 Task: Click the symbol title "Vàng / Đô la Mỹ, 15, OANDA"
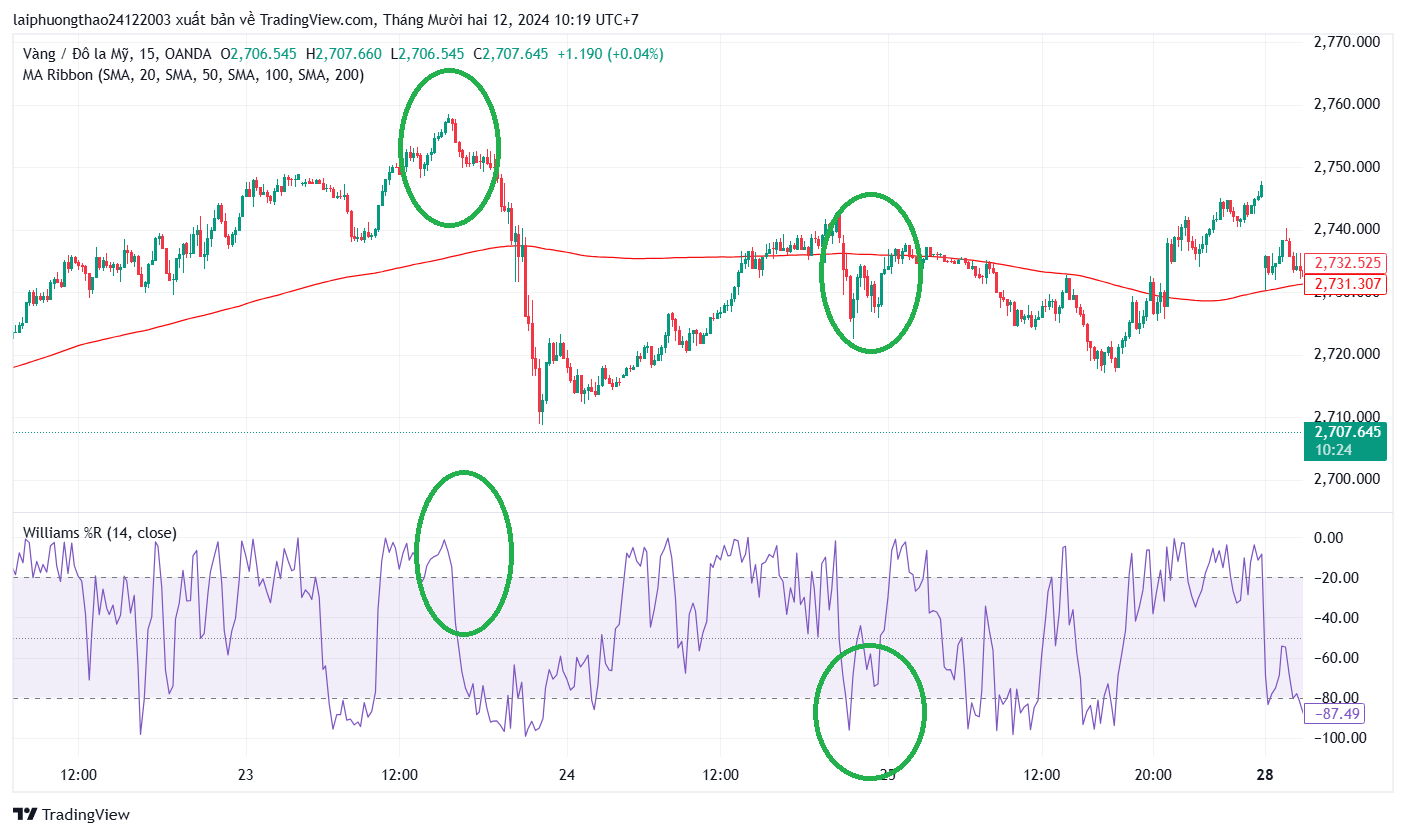tap(119, 54)
